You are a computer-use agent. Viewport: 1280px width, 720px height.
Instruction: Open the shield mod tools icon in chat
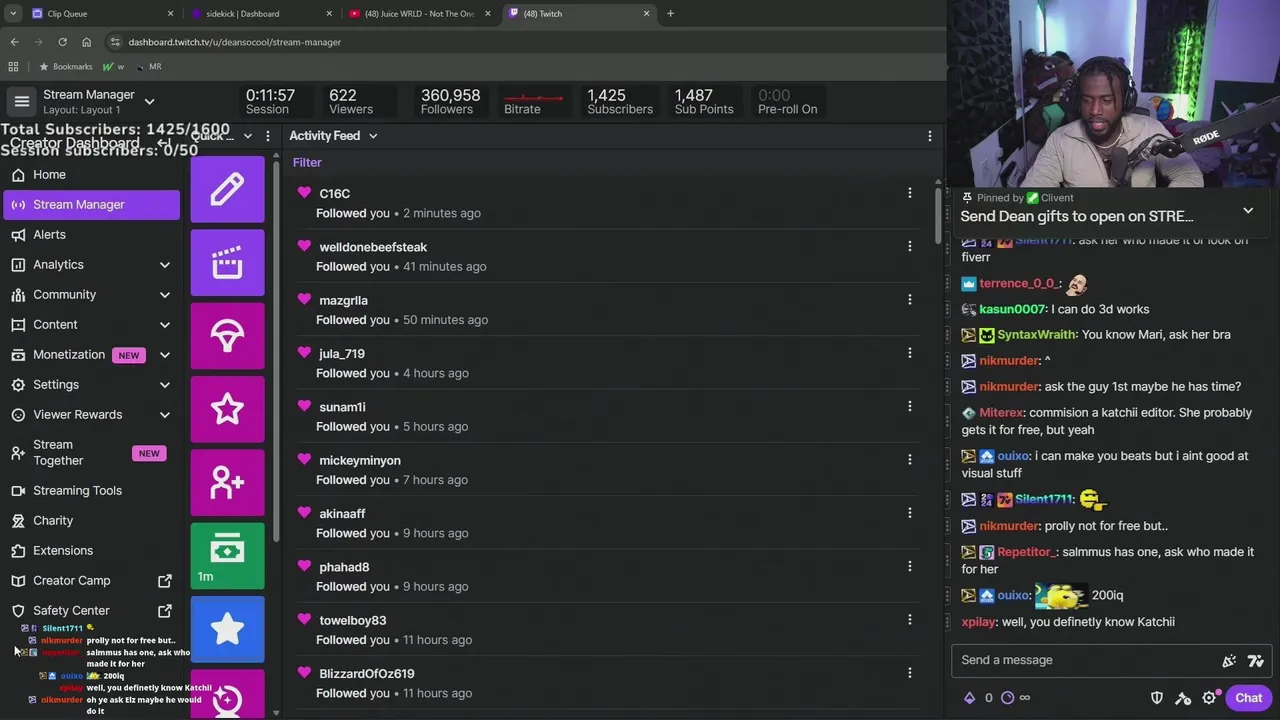click(x=1157, y=698)
